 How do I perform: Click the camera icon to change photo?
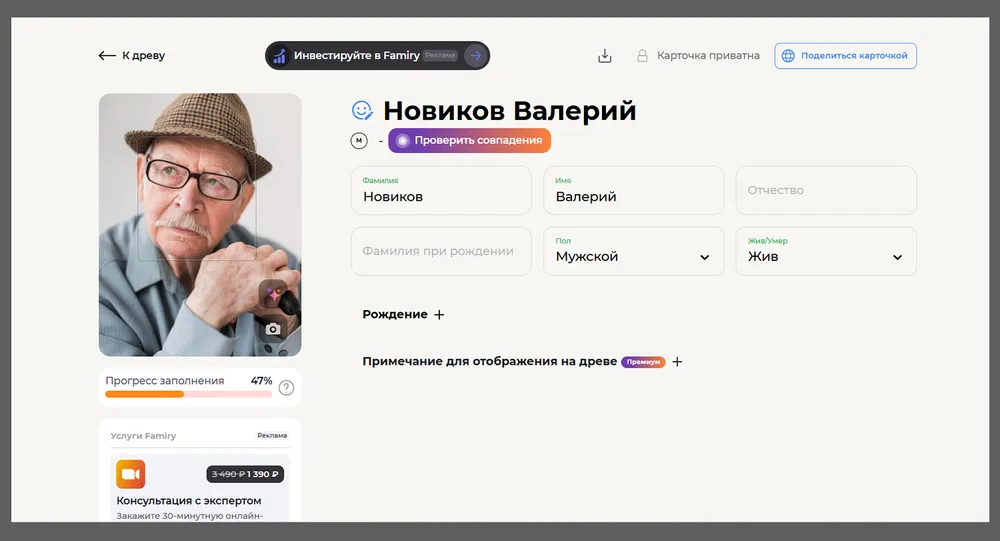click(273, 328)
